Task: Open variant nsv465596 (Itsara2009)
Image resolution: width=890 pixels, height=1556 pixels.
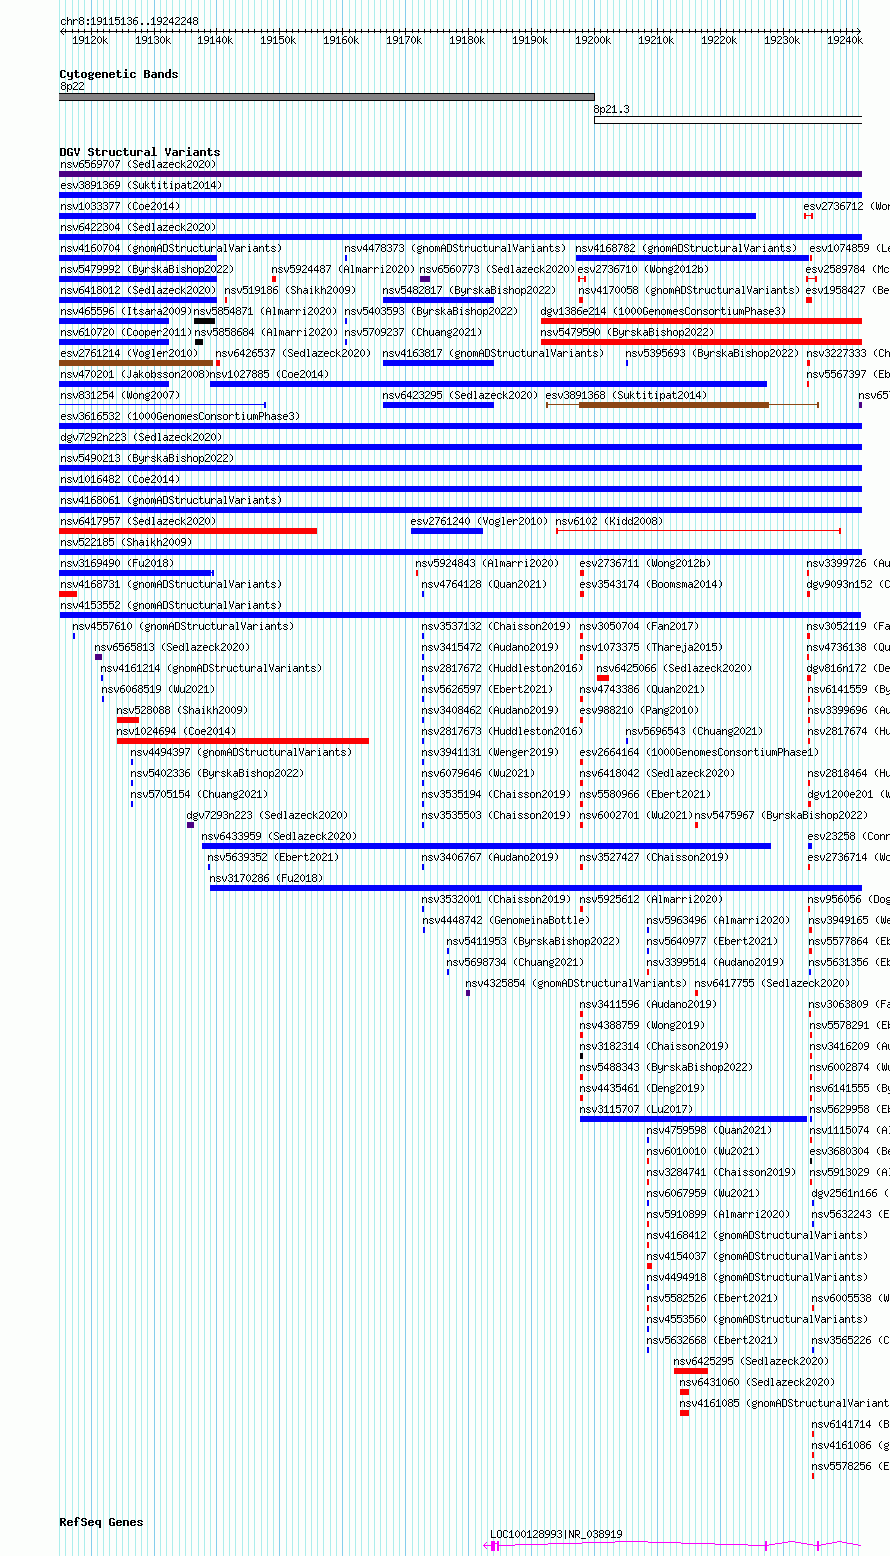Action: (x=126, y=311)
